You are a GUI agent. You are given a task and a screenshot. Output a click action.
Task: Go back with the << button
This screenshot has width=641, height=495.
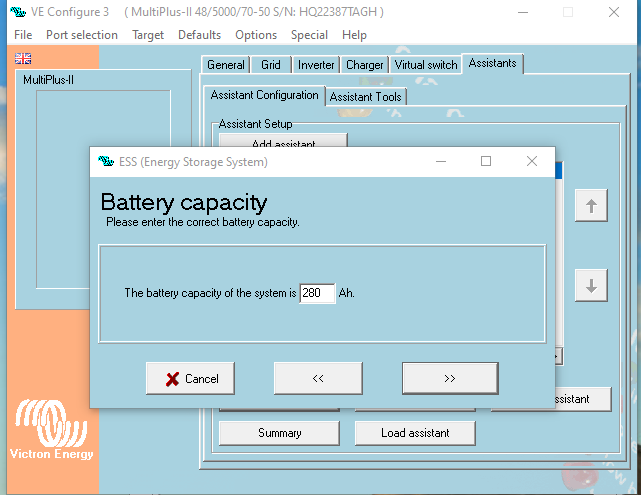tap(318, 379)
